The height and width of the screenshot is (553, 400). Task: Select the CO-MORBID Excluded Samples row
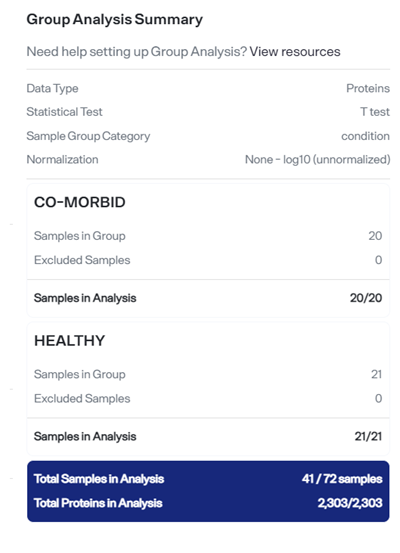pos(208,260)
